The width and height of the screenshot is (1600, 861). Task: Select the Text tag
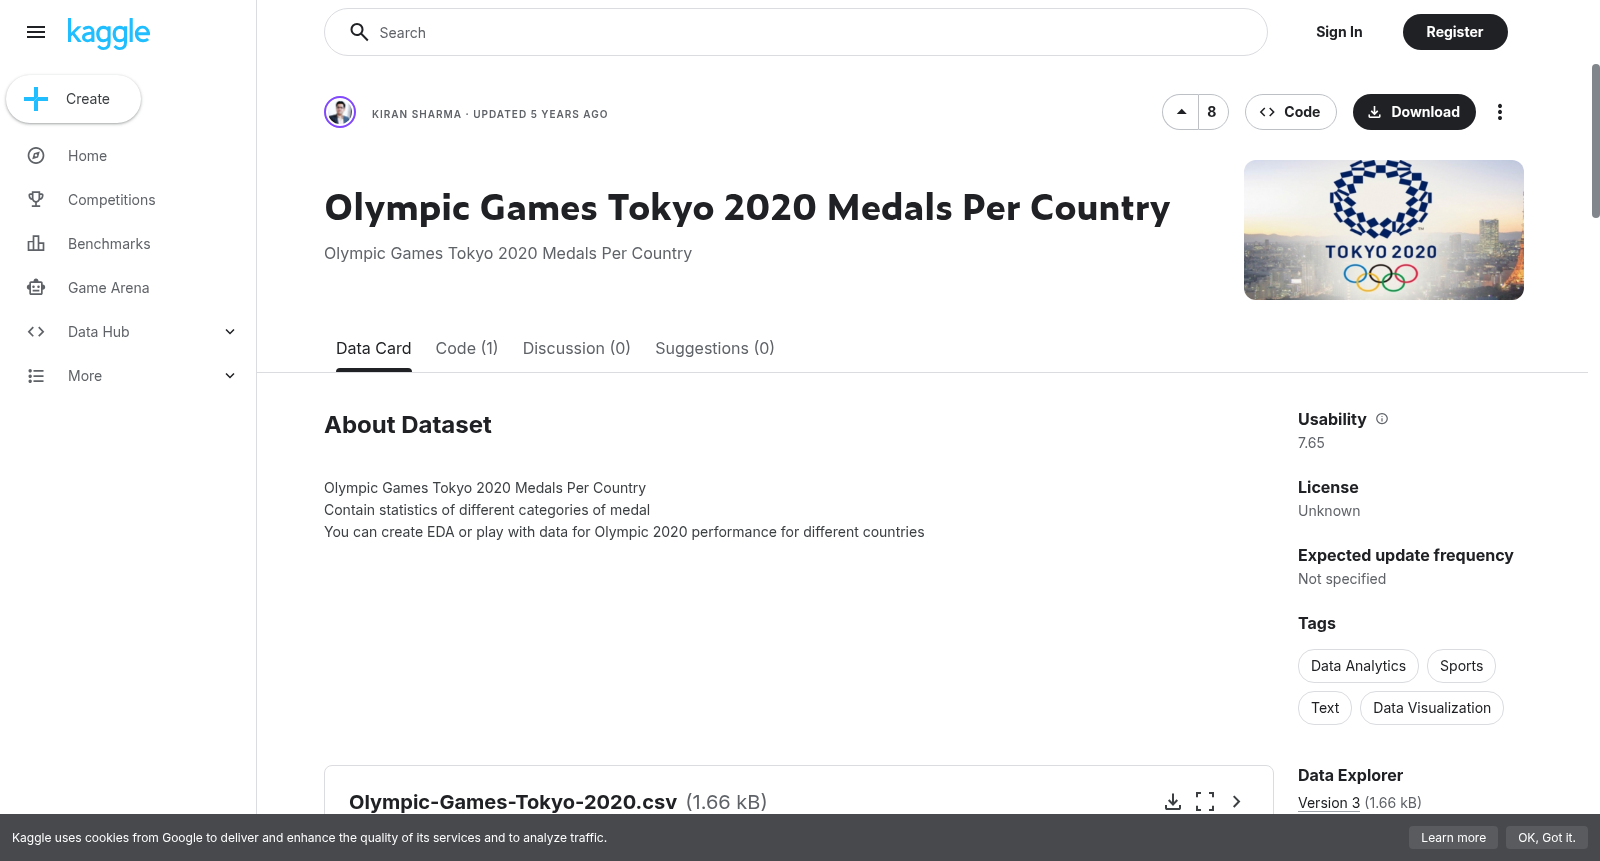click(x=1325, y=708)
